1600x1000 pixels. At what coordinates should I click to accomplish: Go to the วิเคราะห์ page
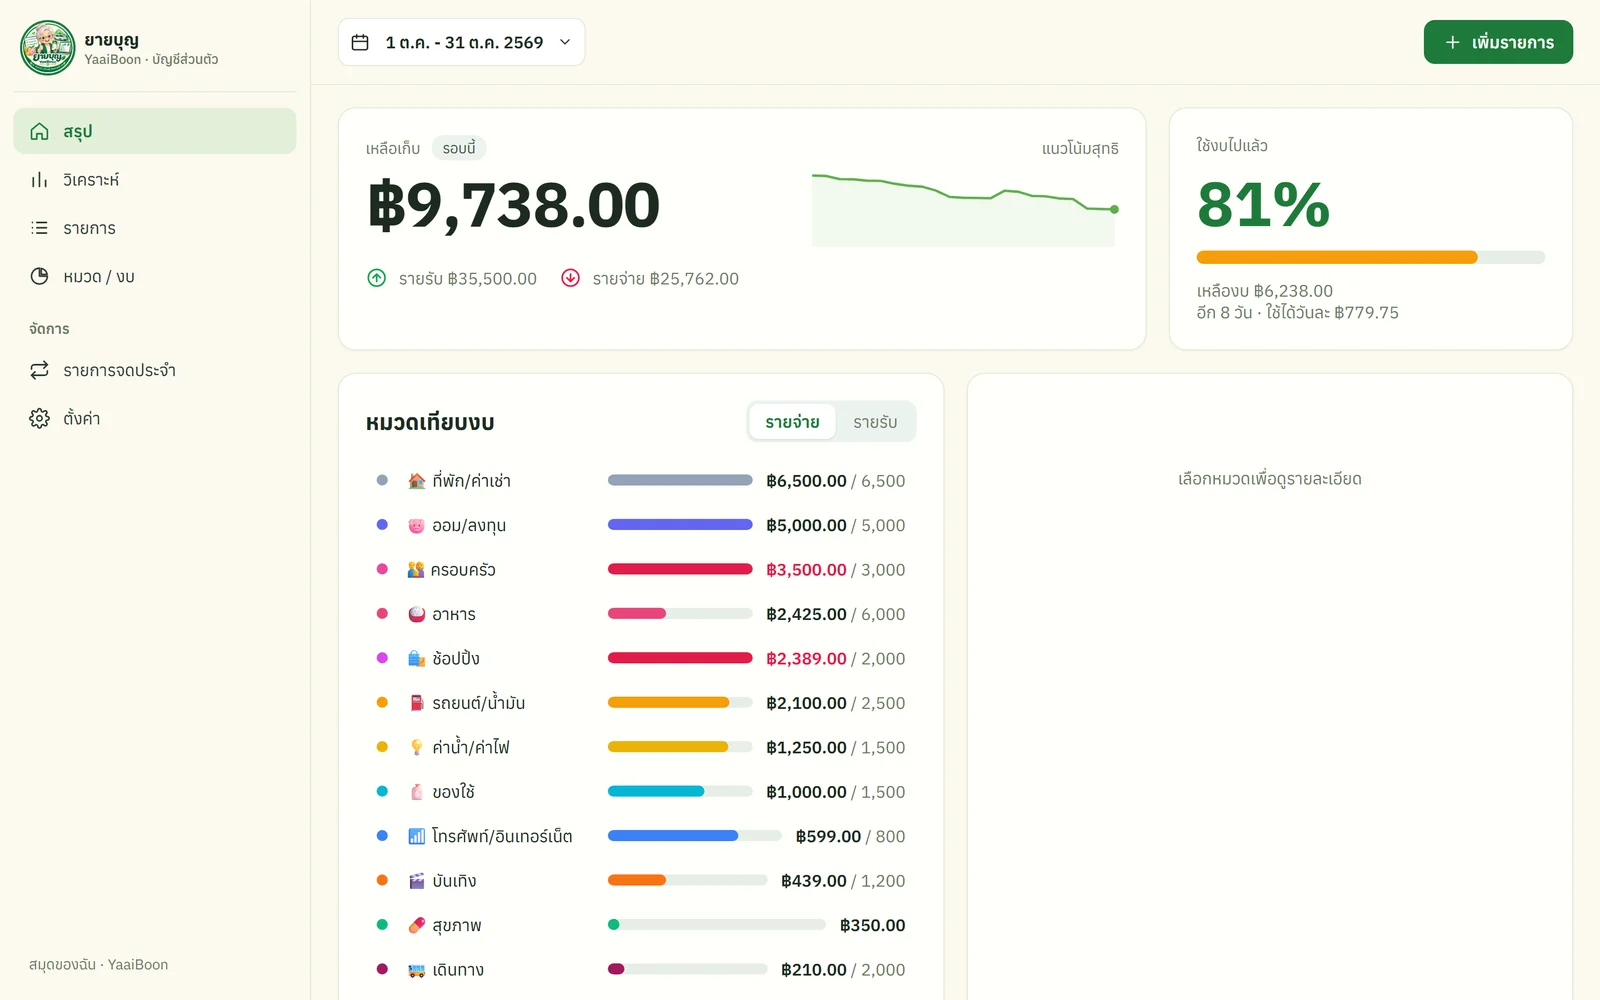[x=155, y=180]
